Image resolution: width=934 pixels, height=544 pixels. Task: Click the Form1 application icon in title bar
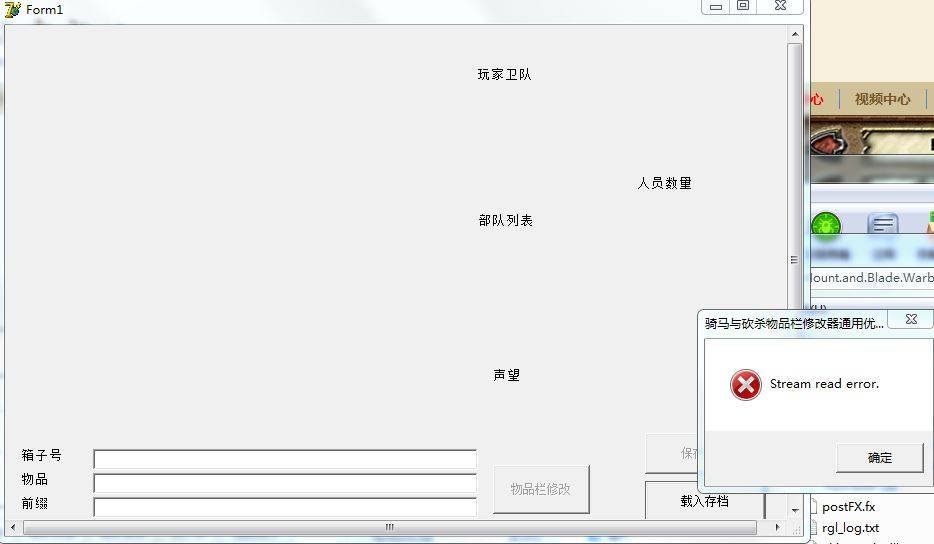(13, 9)
